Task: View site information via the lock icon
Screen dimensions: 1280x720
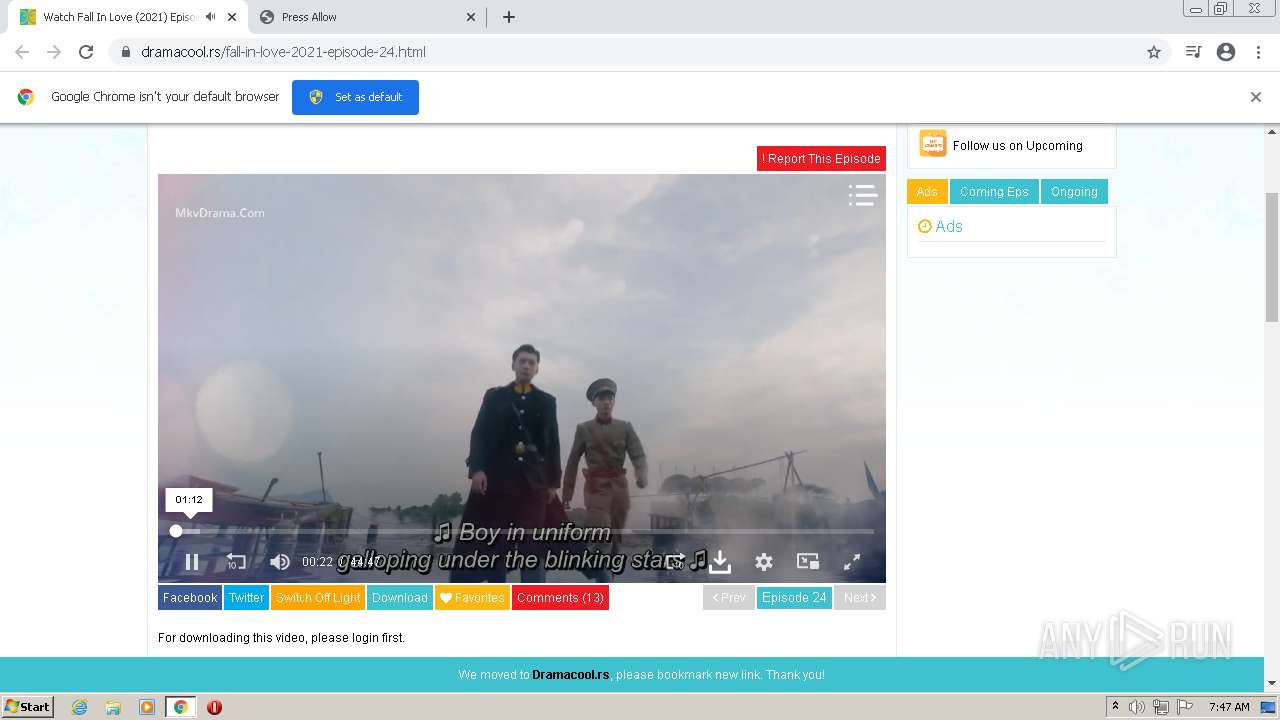Action: [x=125, y=52]
